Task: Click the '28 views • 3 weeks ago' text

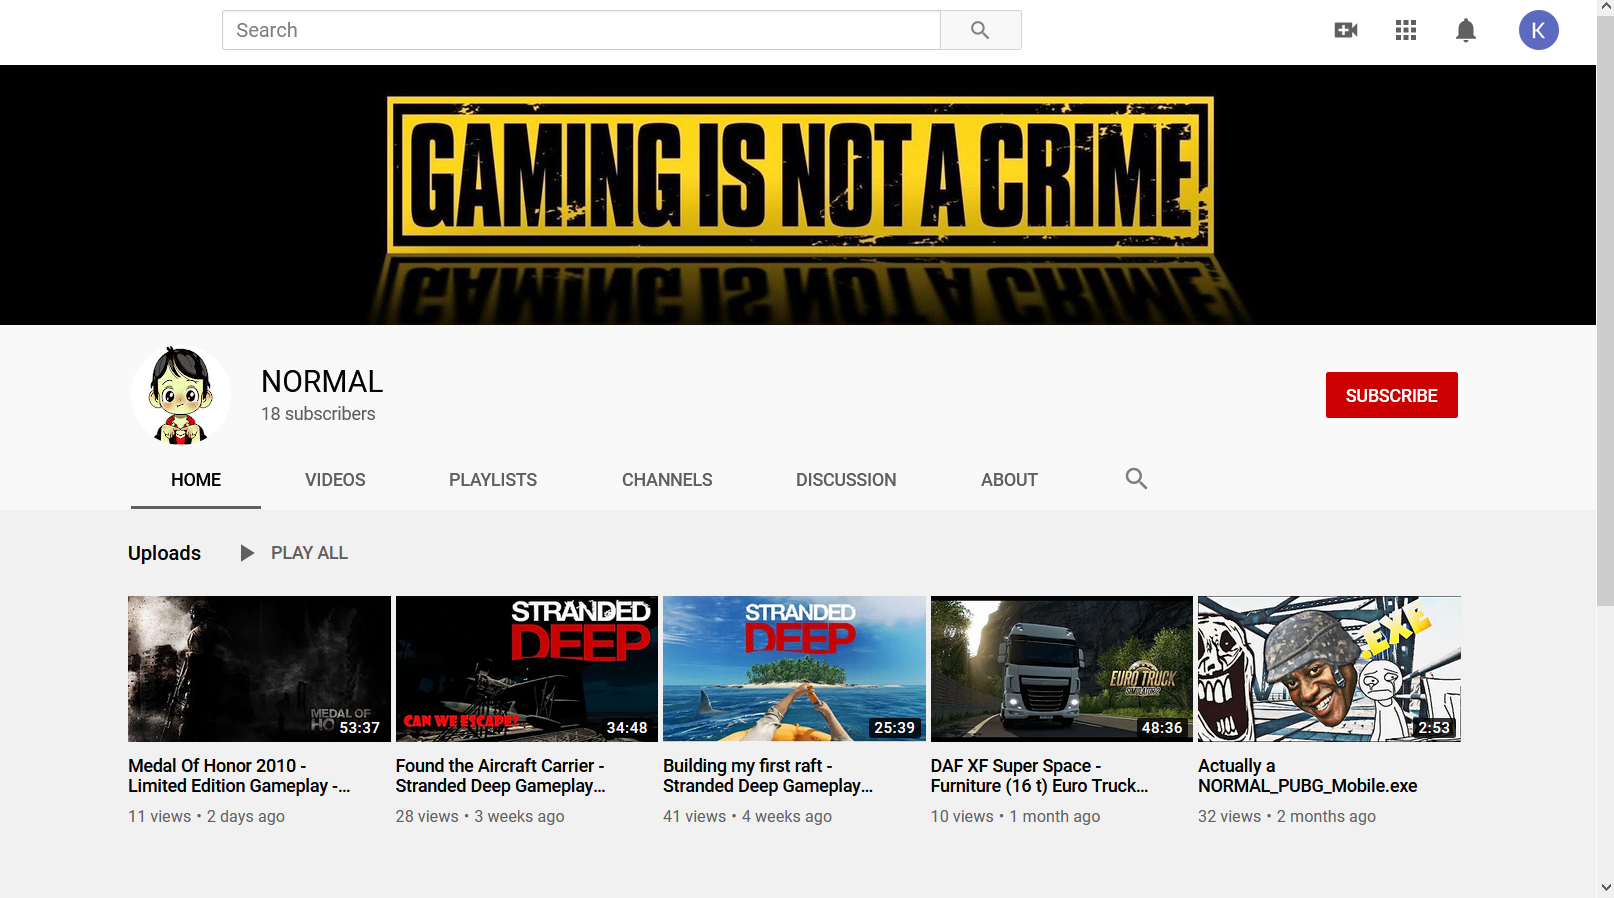Action: tap(480, 817)
